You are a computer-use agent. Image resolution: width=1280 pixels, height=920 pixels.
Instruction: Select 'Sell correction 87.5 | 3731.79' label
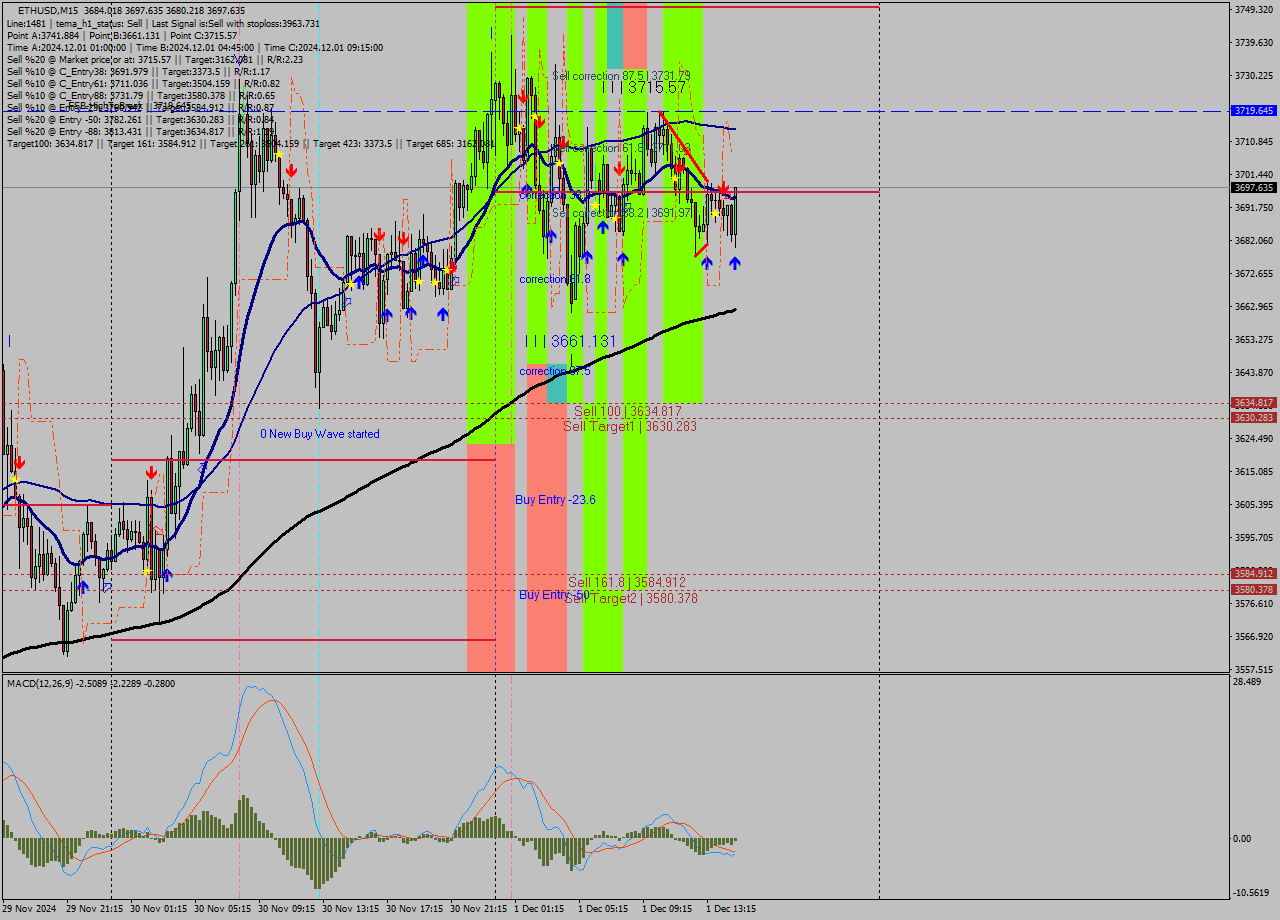(621, 76)
